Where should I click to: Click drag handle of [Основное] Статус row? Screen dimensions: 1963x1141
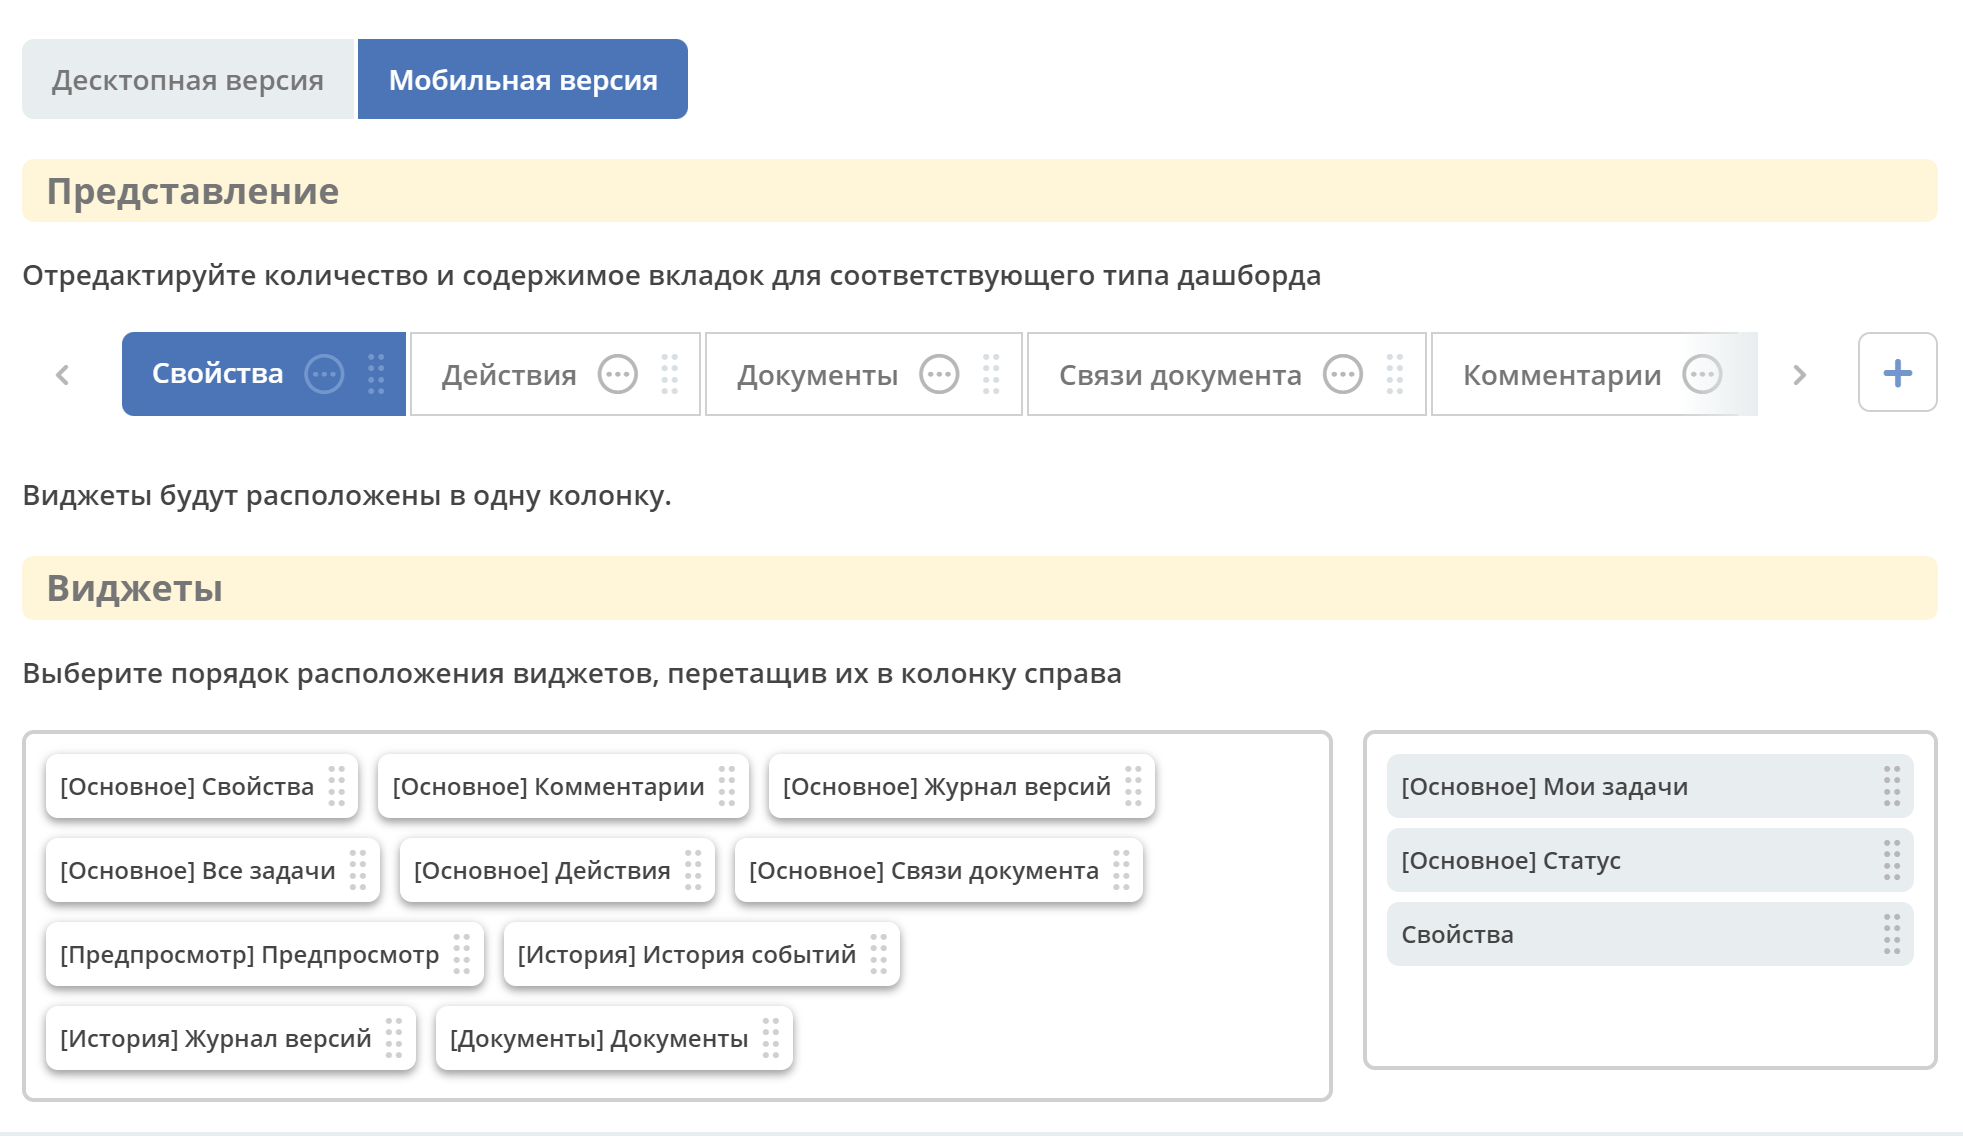1892,860
